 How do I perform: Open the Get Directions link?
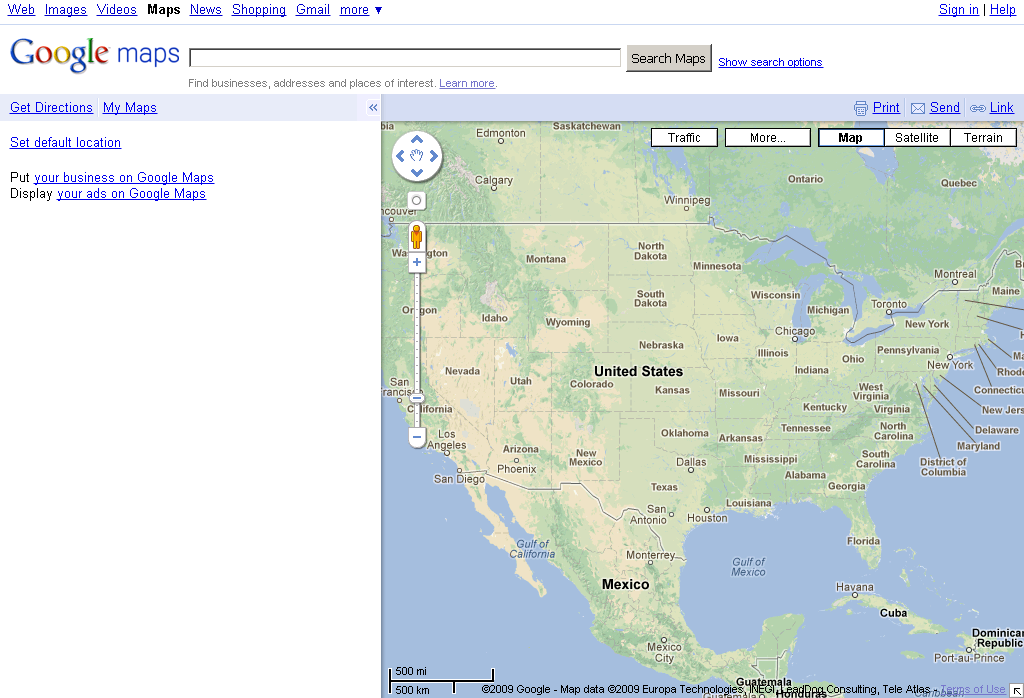[x=50, y=107]
